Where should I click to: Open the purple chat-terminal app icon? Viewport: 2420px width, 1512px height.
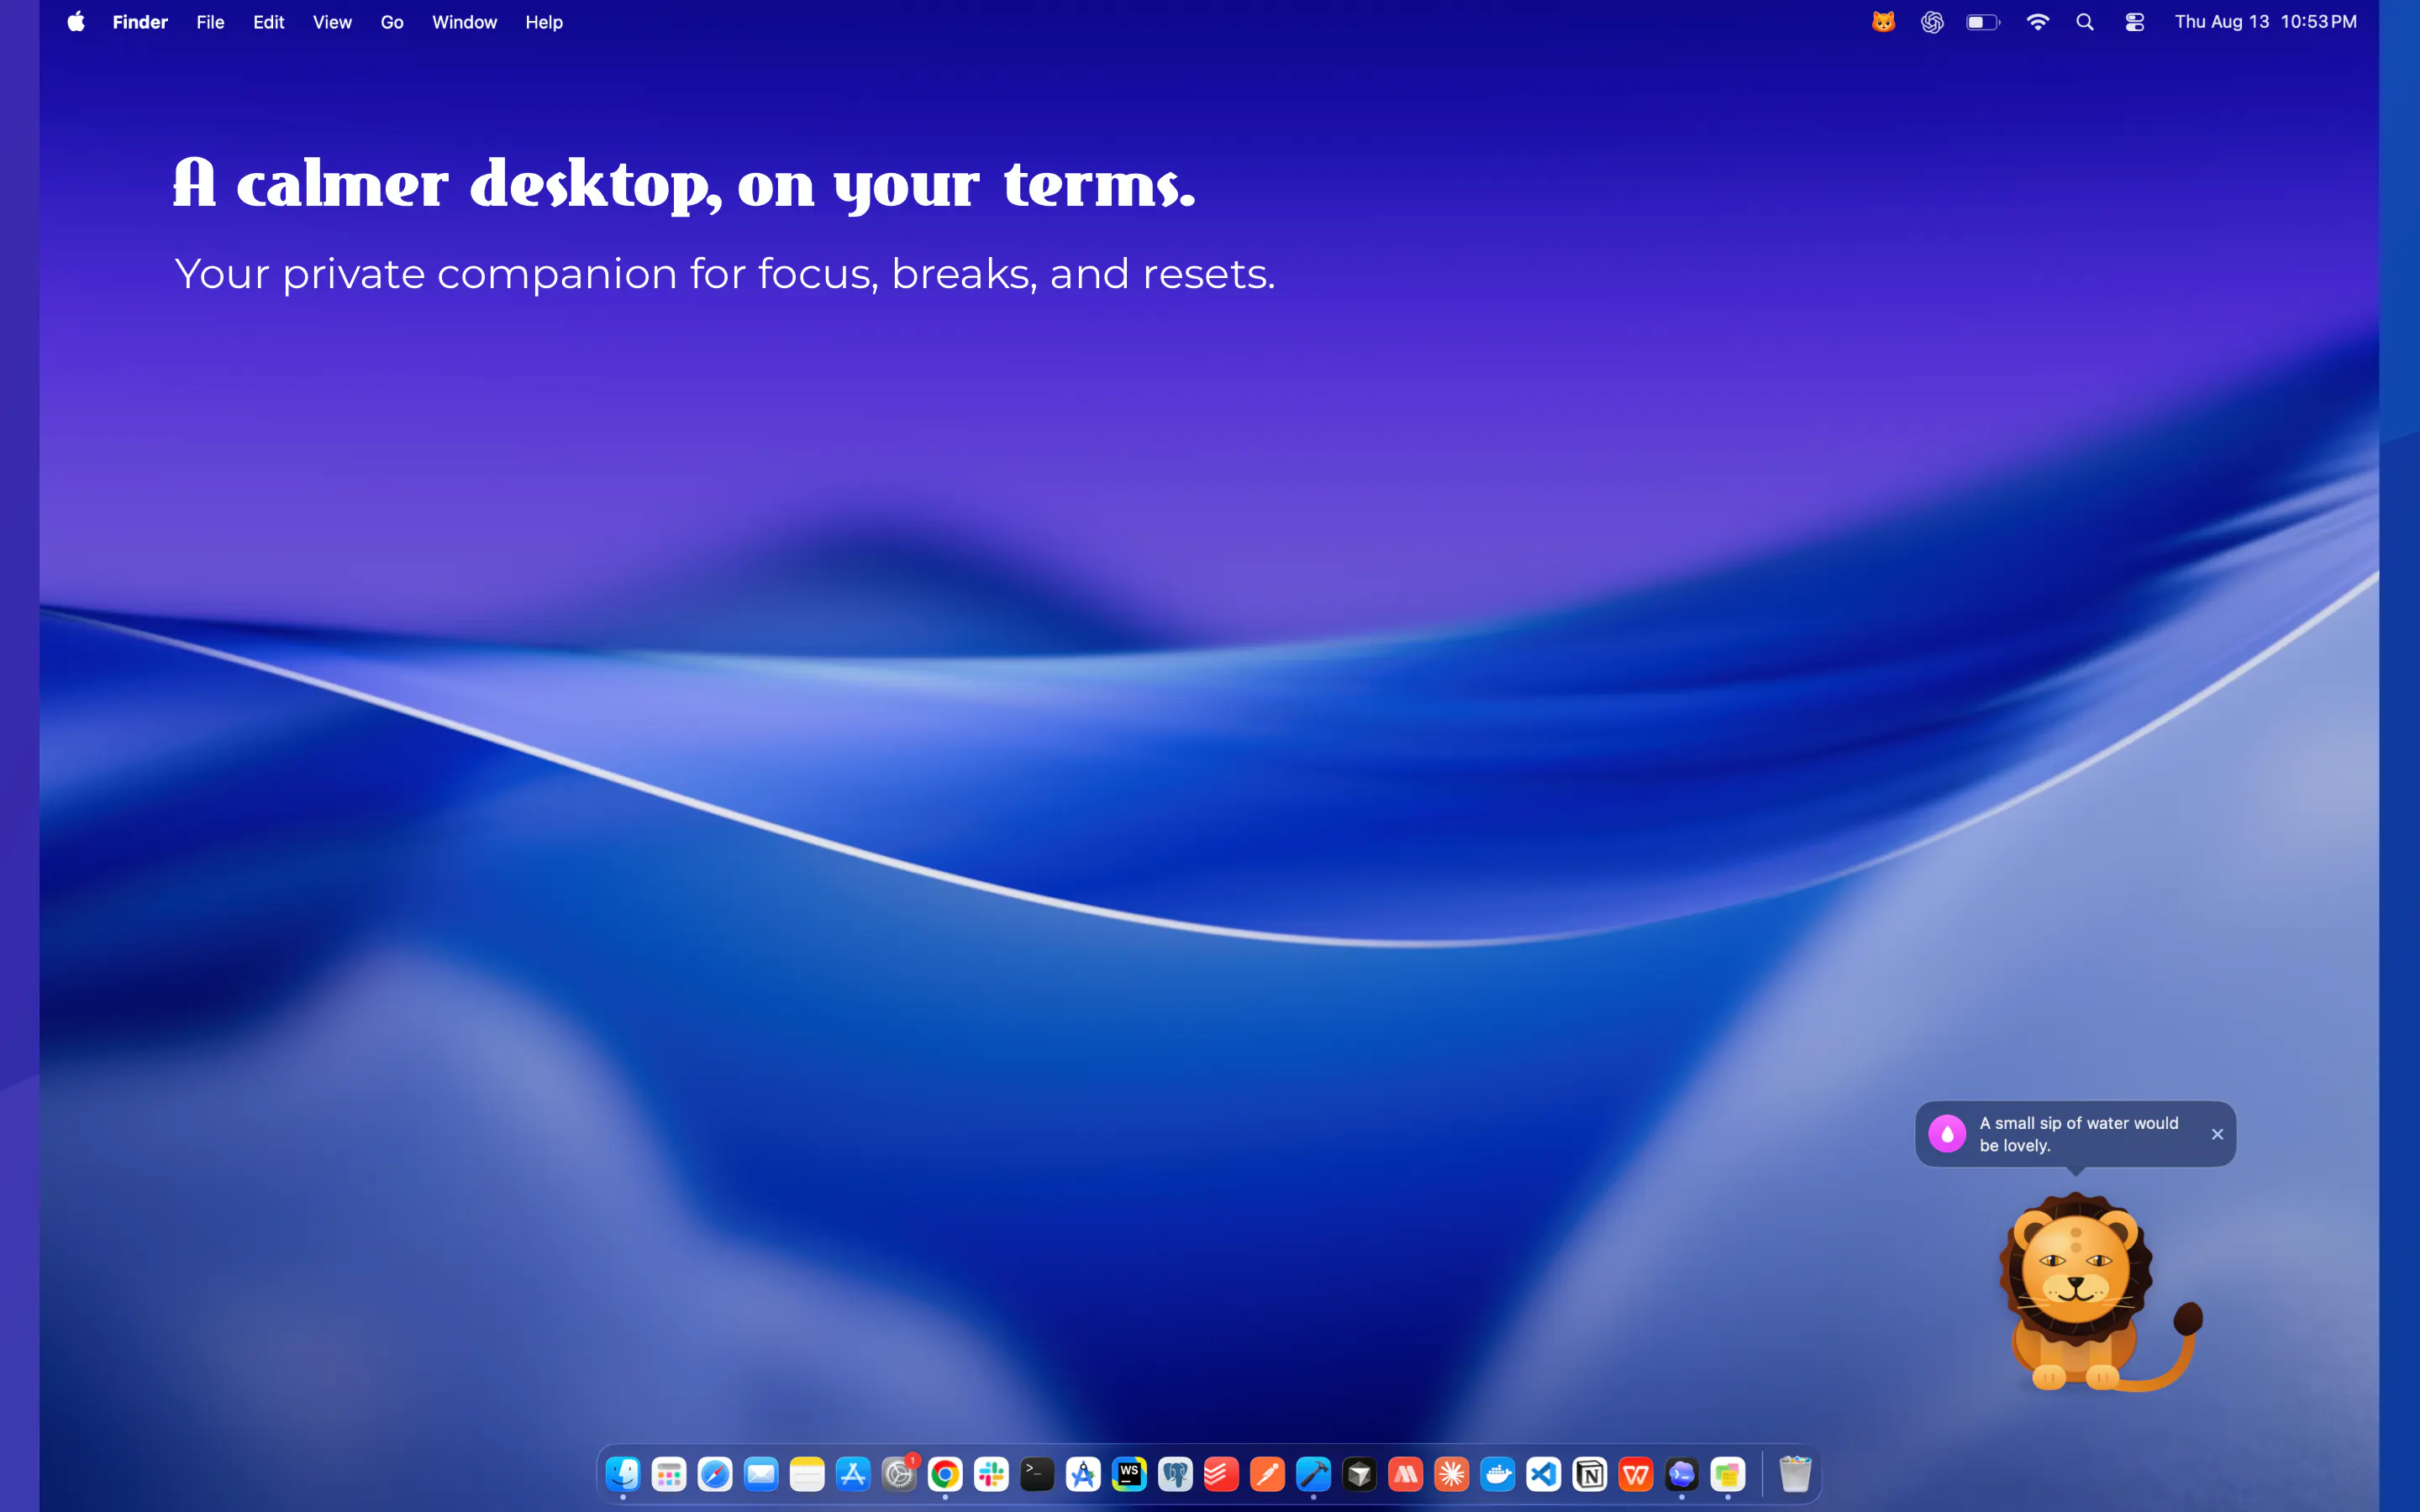1681,1474
